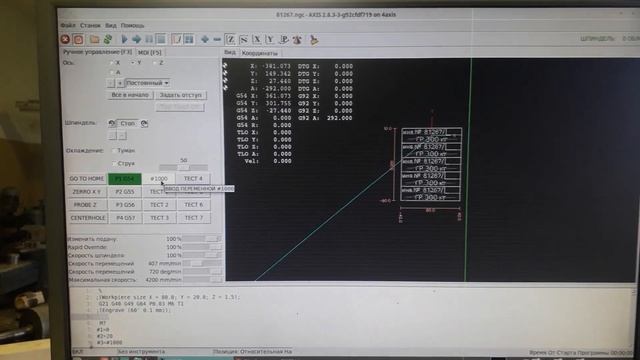Screen dimensions: 640x360
Task: Jog plus direction button
Action: click(x=120, y=83)
